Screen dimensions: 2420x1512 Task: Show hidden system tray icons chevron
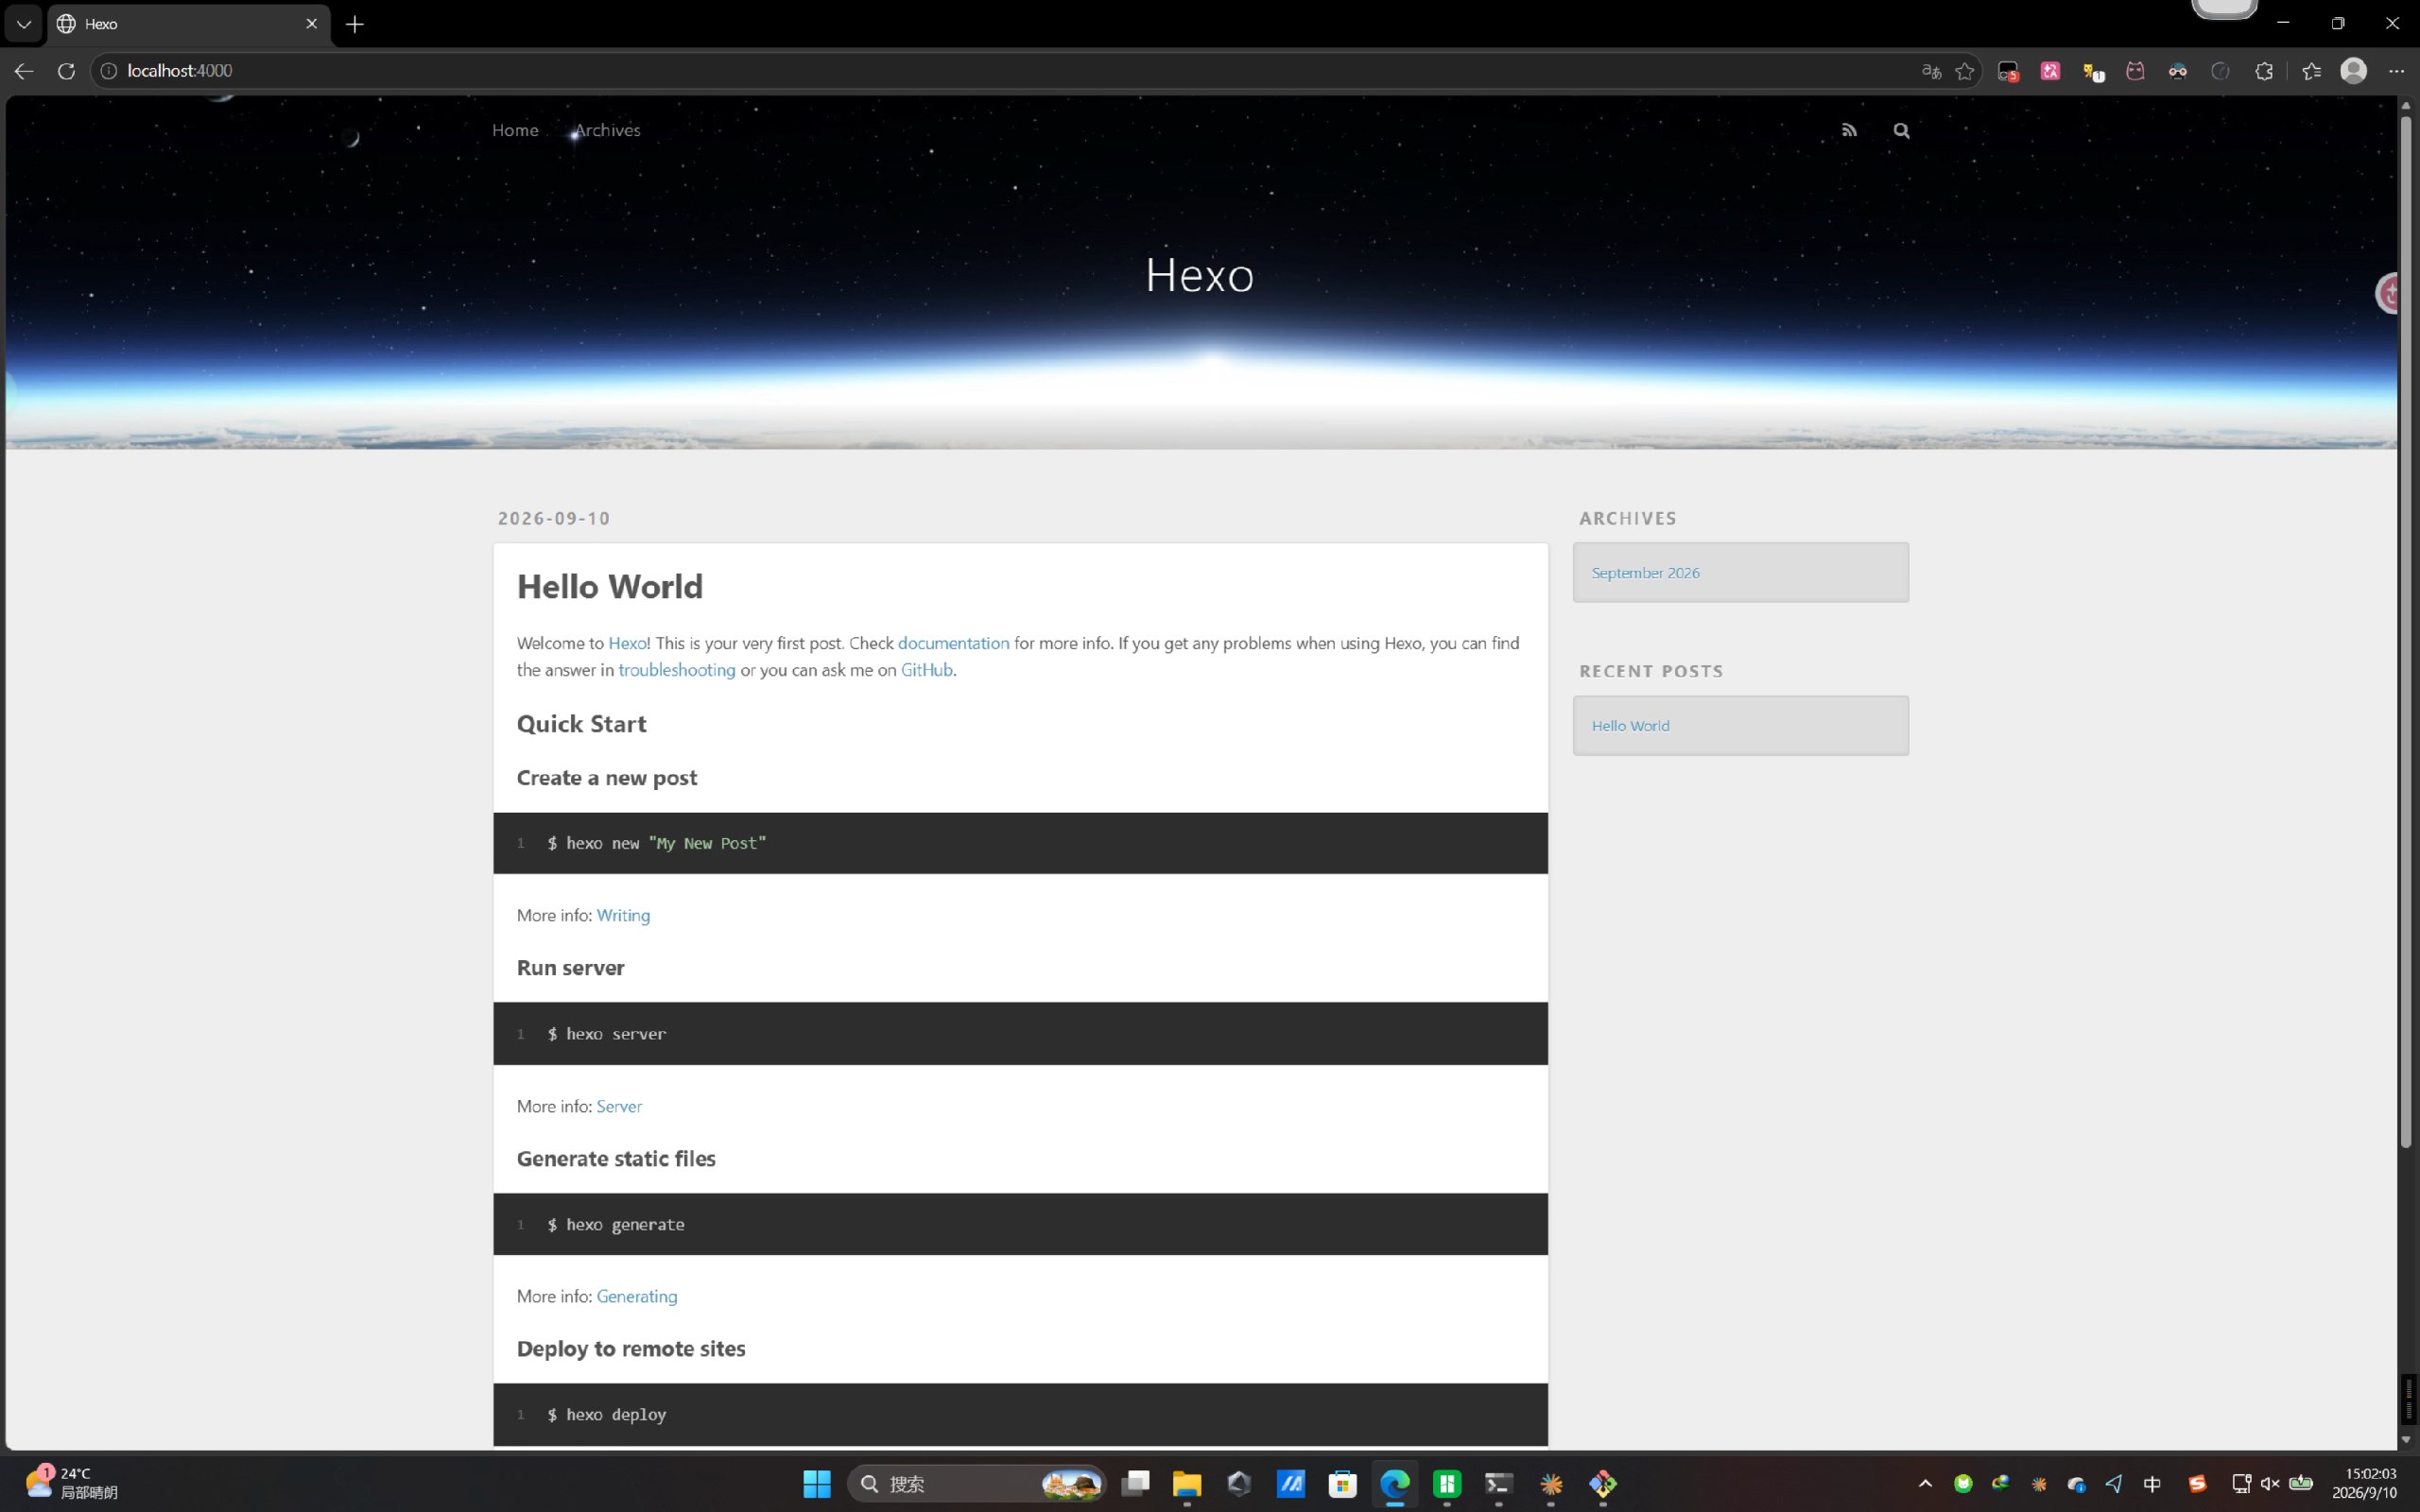(x=1925, y=1484)
